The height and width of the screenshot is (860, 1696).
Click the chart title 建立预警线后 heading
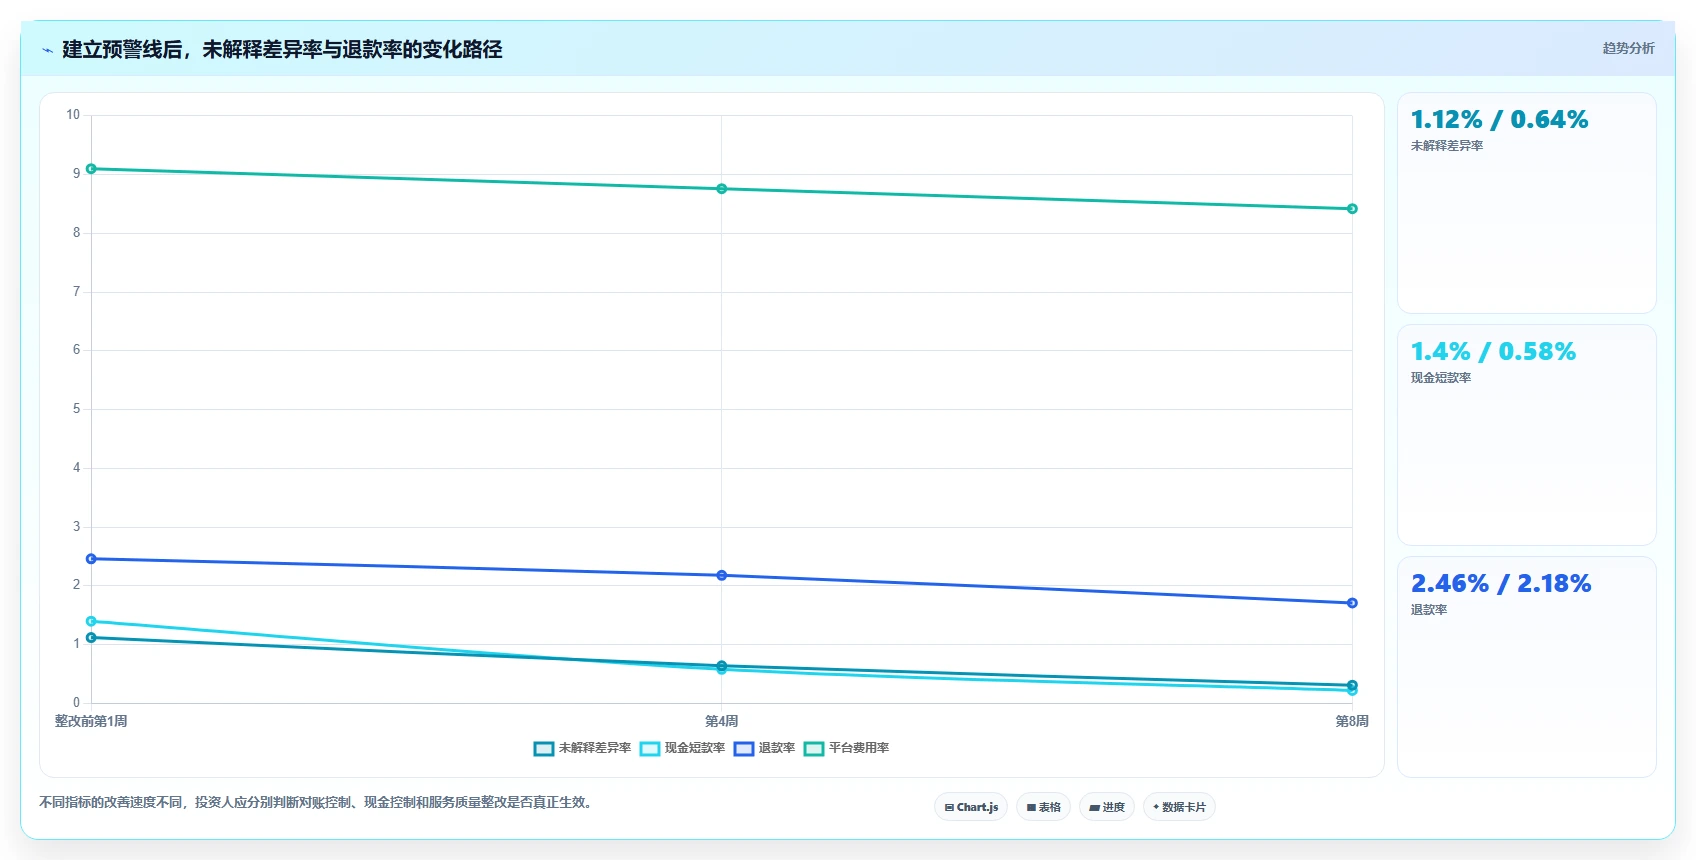coord(282,50)
